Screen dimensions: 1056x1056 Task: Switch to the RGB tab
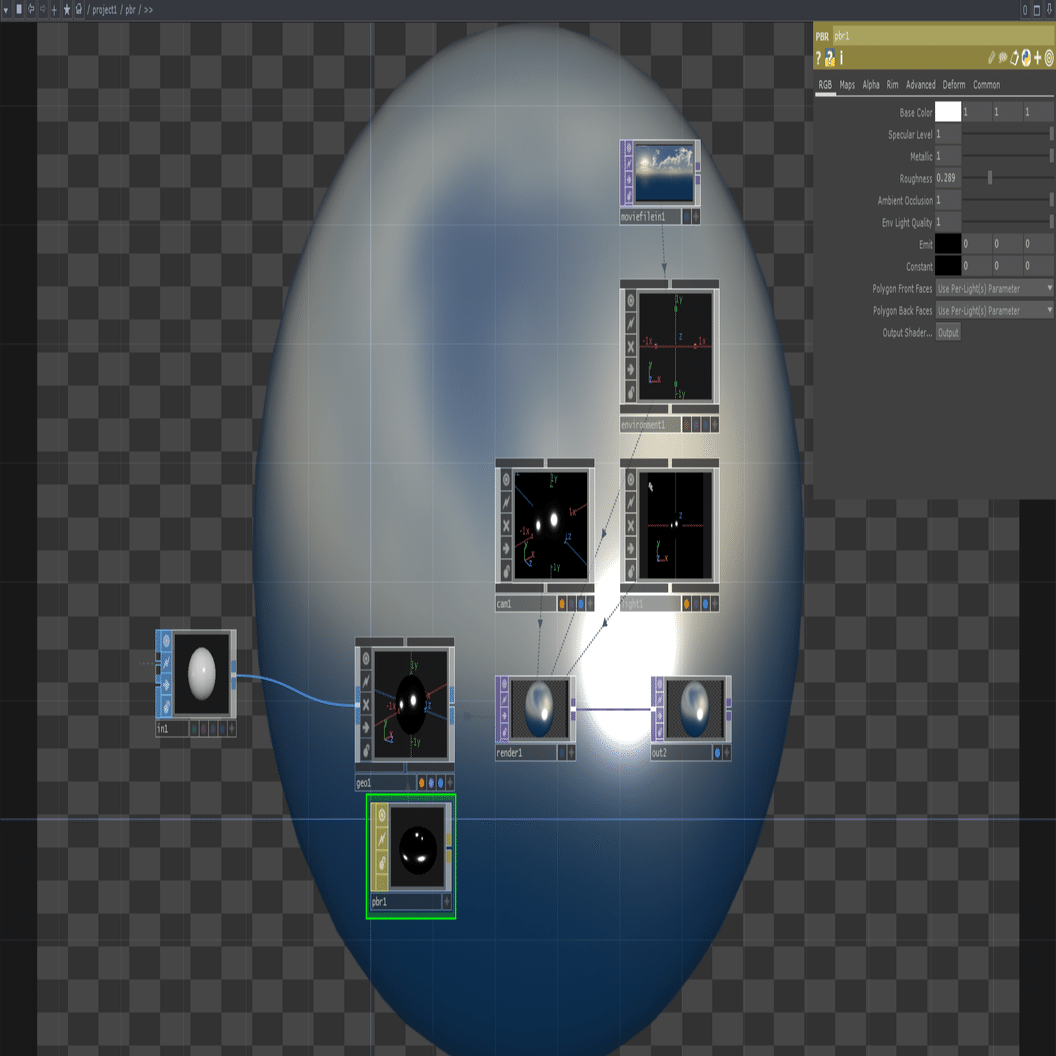pos(825,85)
